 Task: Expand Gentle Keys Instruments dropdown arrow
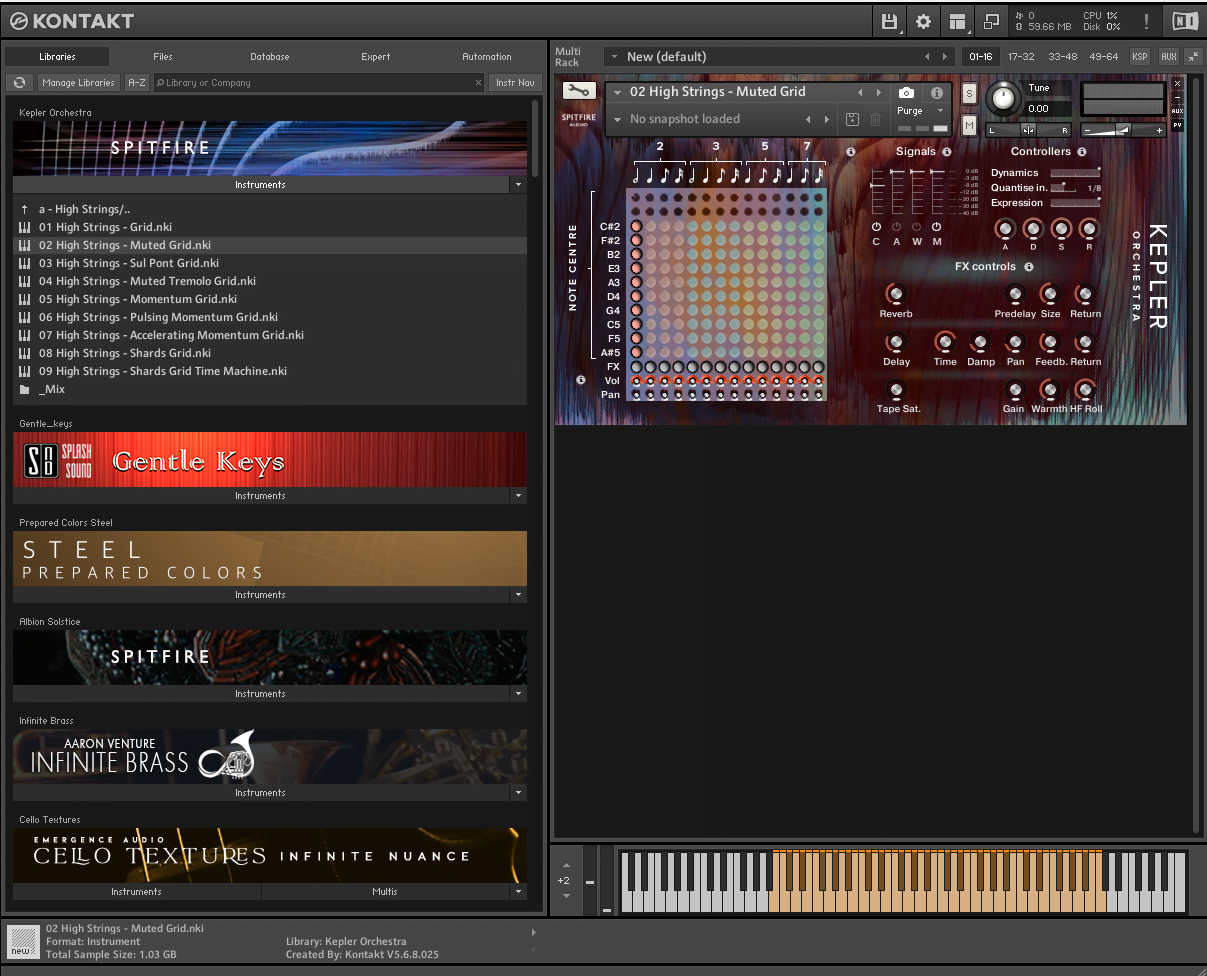point(518,496)
